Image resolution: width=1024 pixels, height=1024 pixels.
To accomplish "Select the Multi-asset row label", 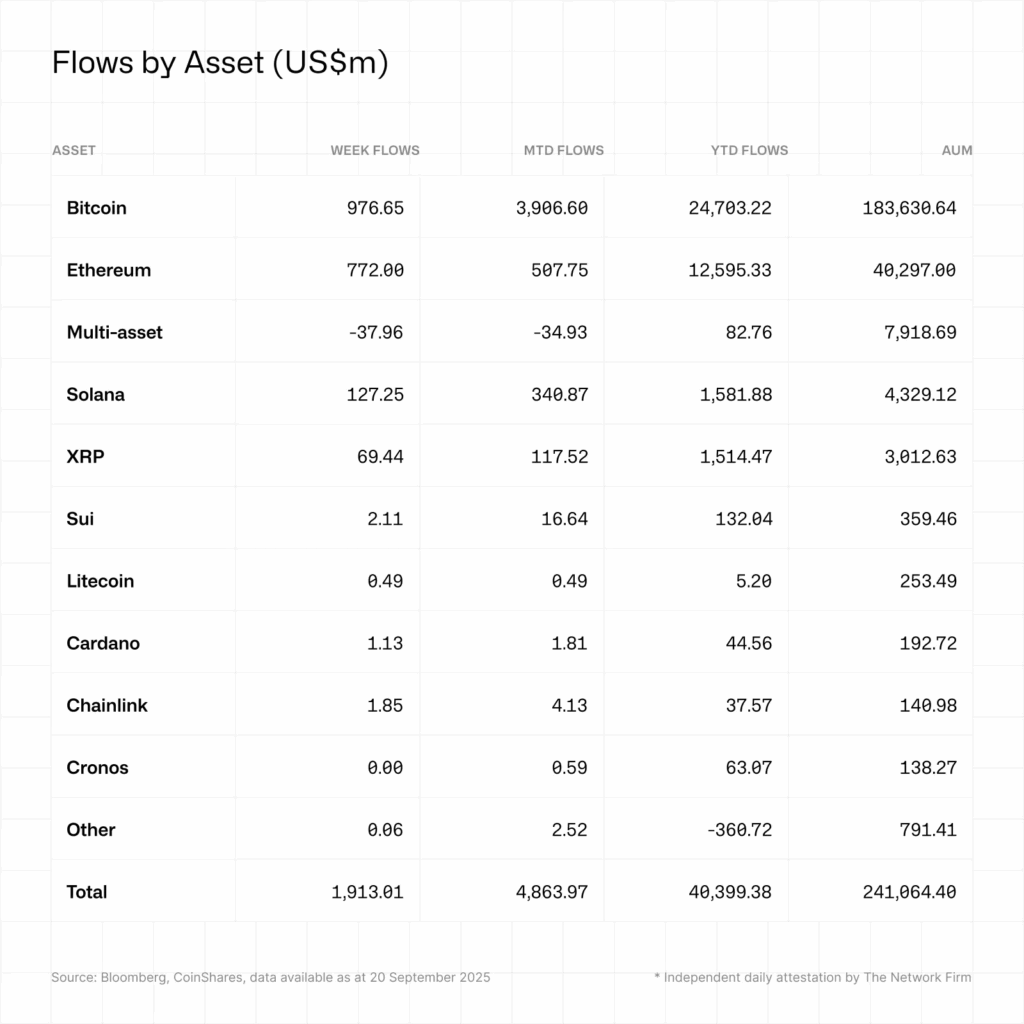I will click(114, 332).
